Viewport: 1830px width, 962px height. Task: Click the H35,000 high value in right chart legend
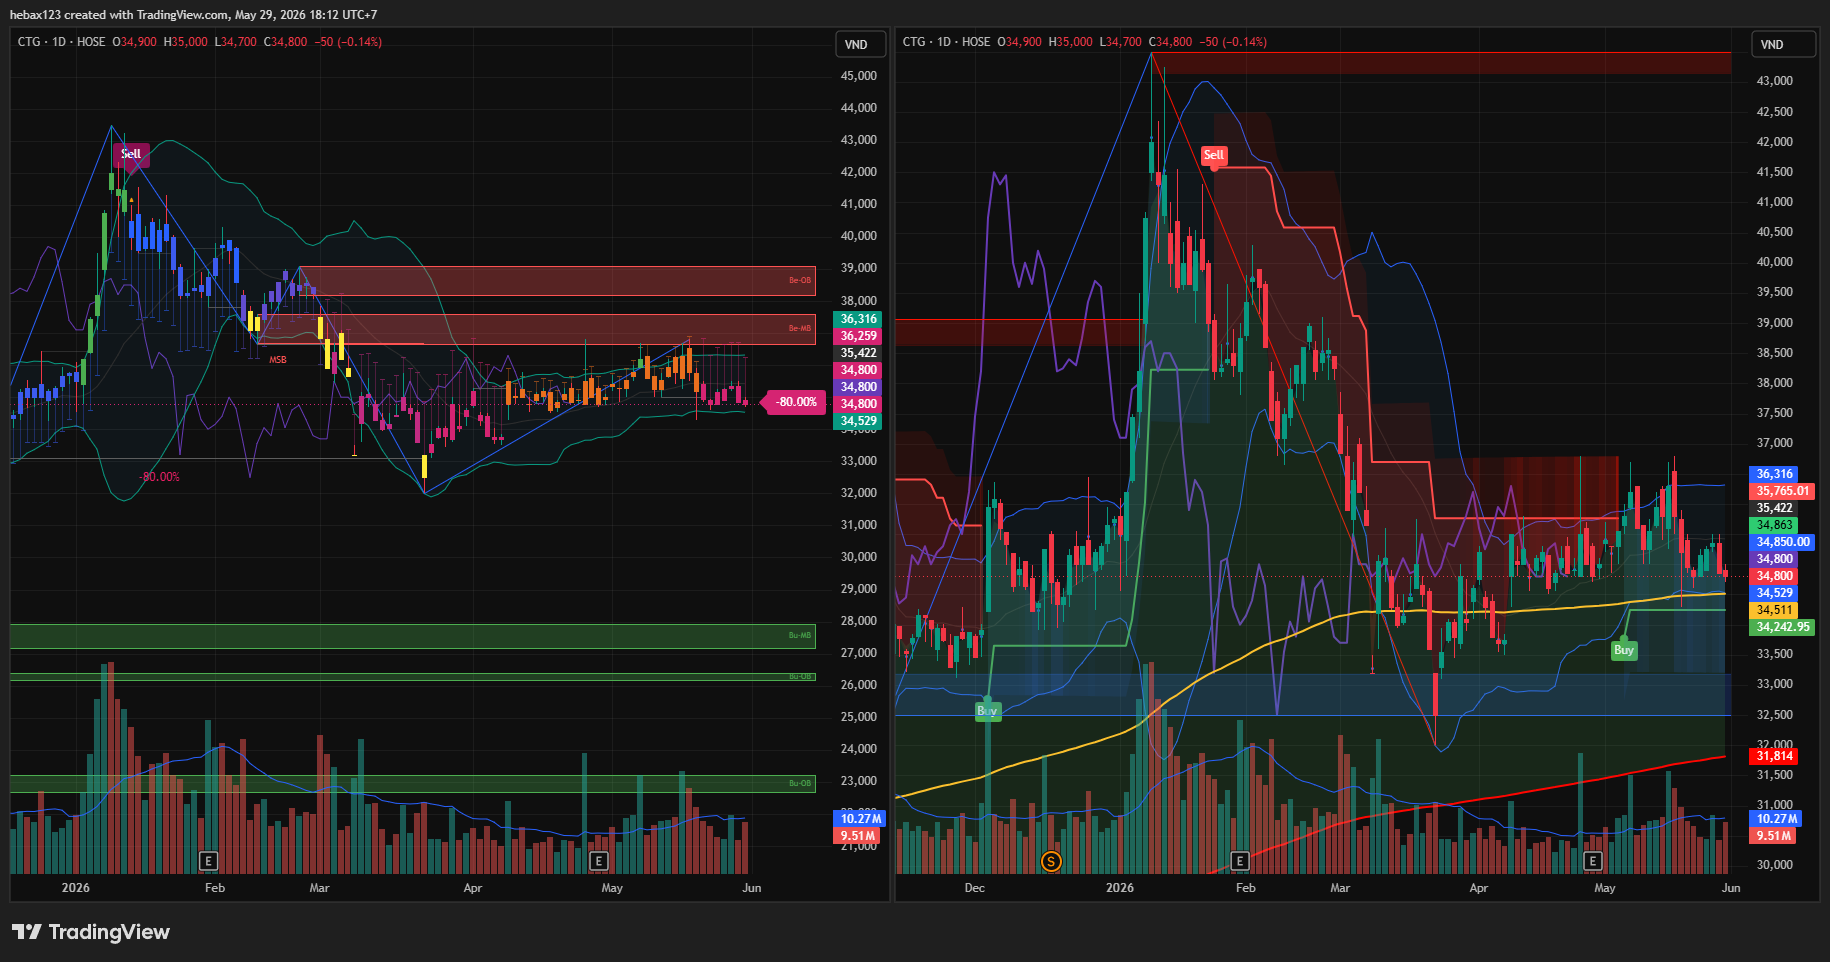1070,42
